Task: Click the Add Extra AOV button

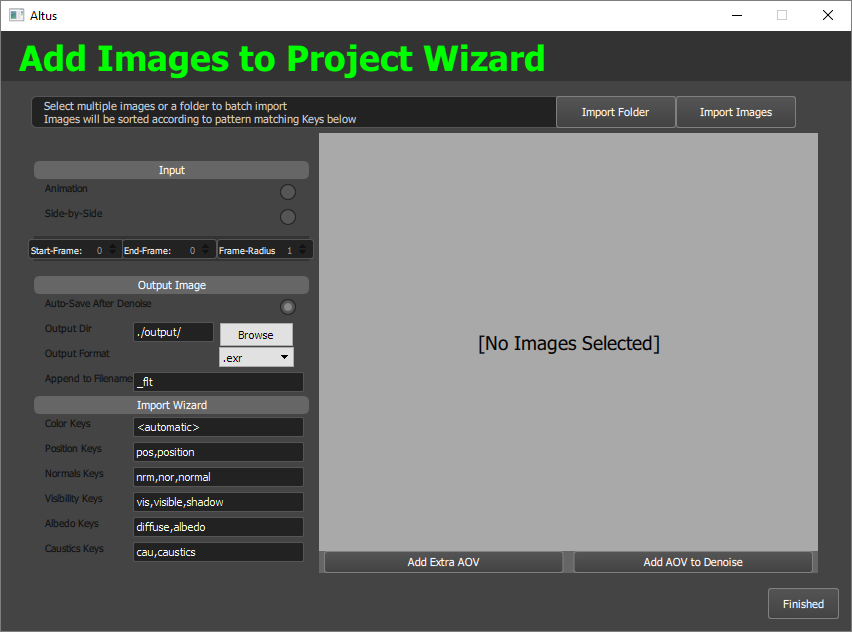Action: point(443,562)
